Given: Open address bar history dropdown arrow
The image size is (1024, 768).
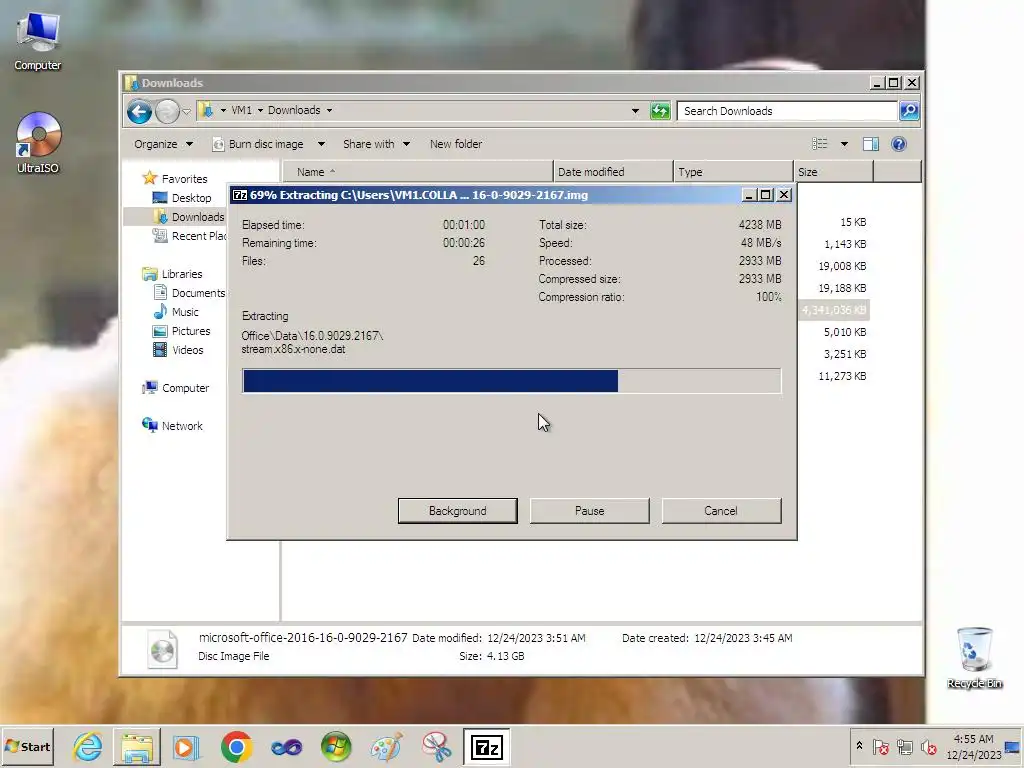Looking at the screenshot, I should coord(635,111).
